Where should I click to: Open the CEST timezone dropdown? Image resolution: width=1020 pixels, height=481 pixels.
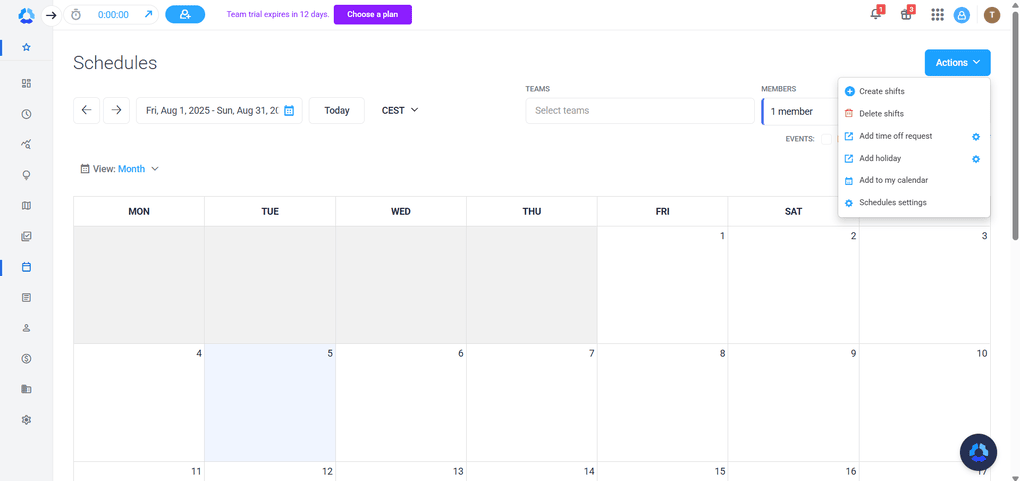pos(400,111)
